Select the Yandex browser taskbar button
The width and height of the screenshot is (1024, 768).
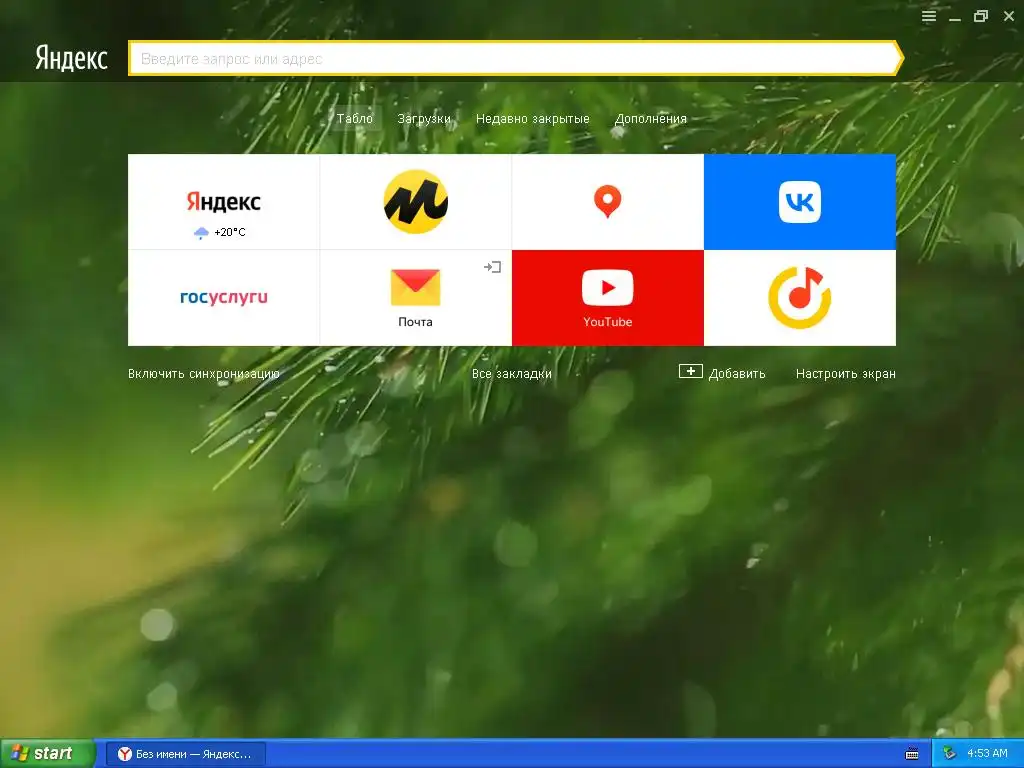click(186, 754)
